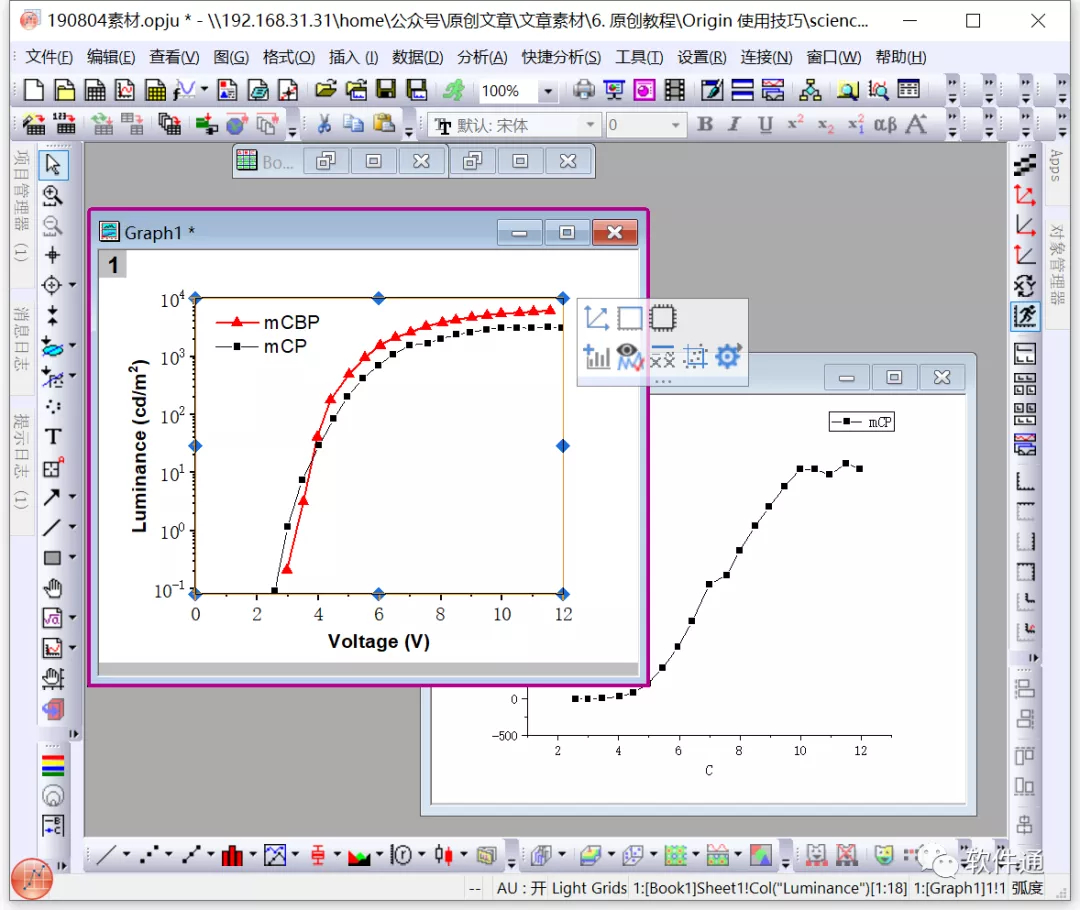
Task: Open the zoom percentage 100% dropdown
Action: 548,91
